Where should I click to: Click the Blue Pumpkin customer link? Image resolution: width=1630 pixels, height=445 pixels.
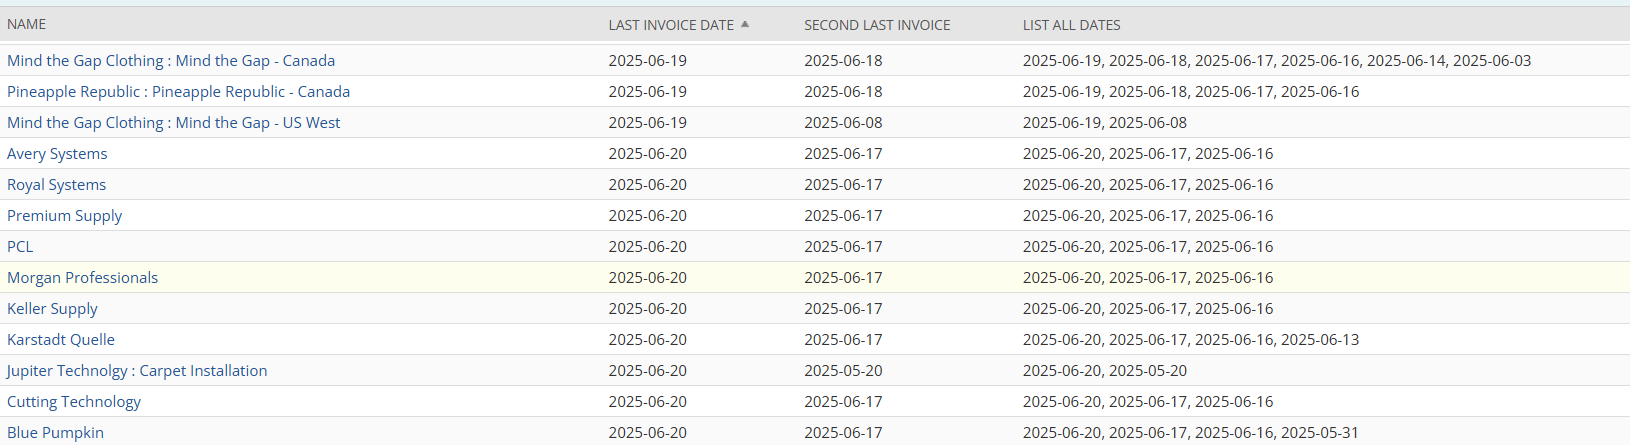55,432
